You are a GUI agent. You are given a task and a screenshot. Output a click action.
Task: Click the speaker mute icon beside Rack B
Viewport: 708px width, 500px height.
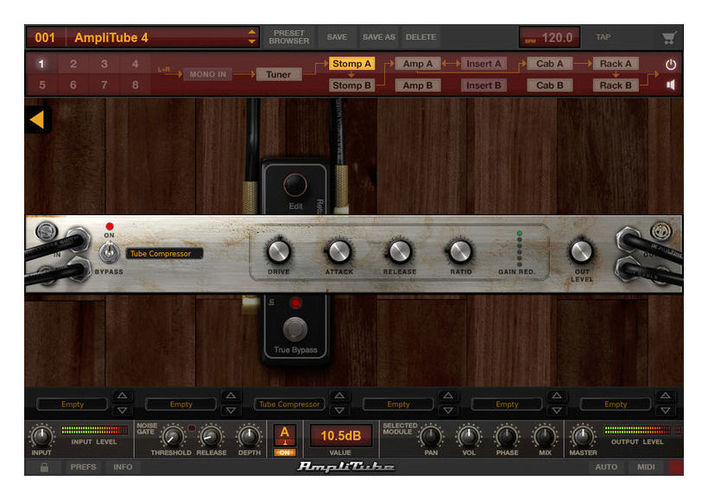click(x=671, y=85)
